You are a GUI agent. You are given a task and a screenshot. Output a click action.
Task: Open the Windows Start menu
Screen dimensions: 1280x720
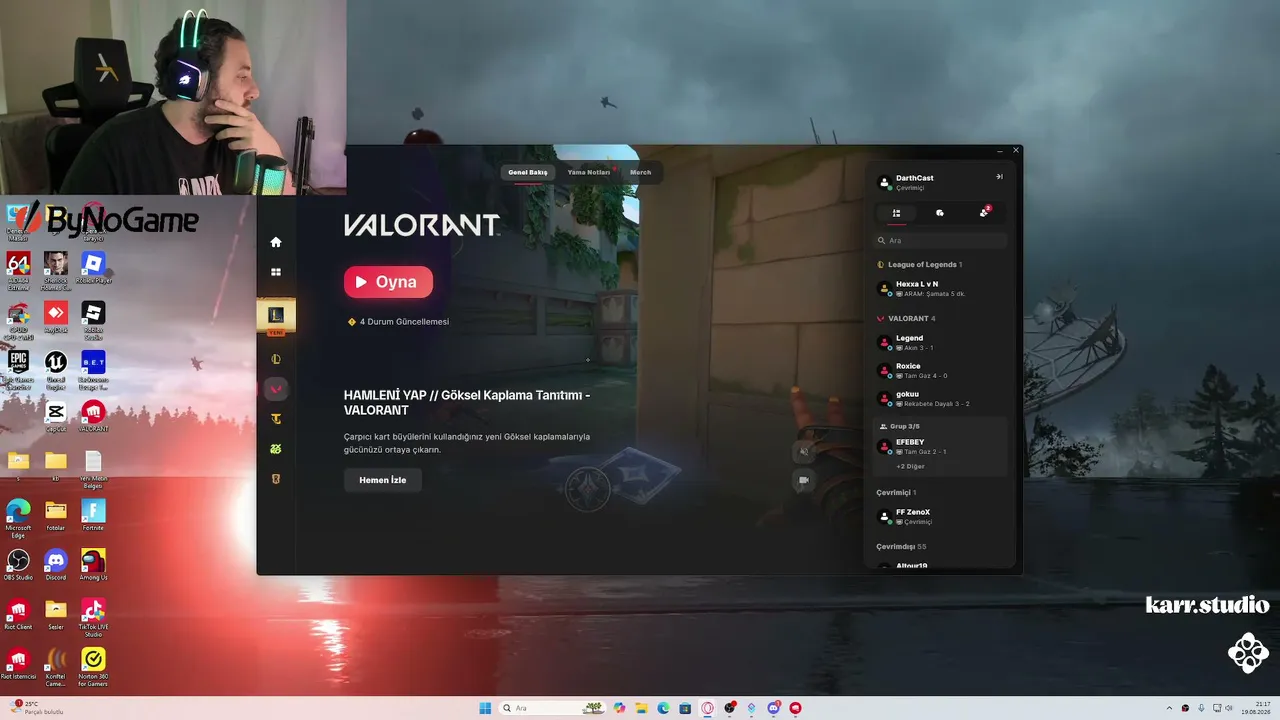tap(485, 708)
